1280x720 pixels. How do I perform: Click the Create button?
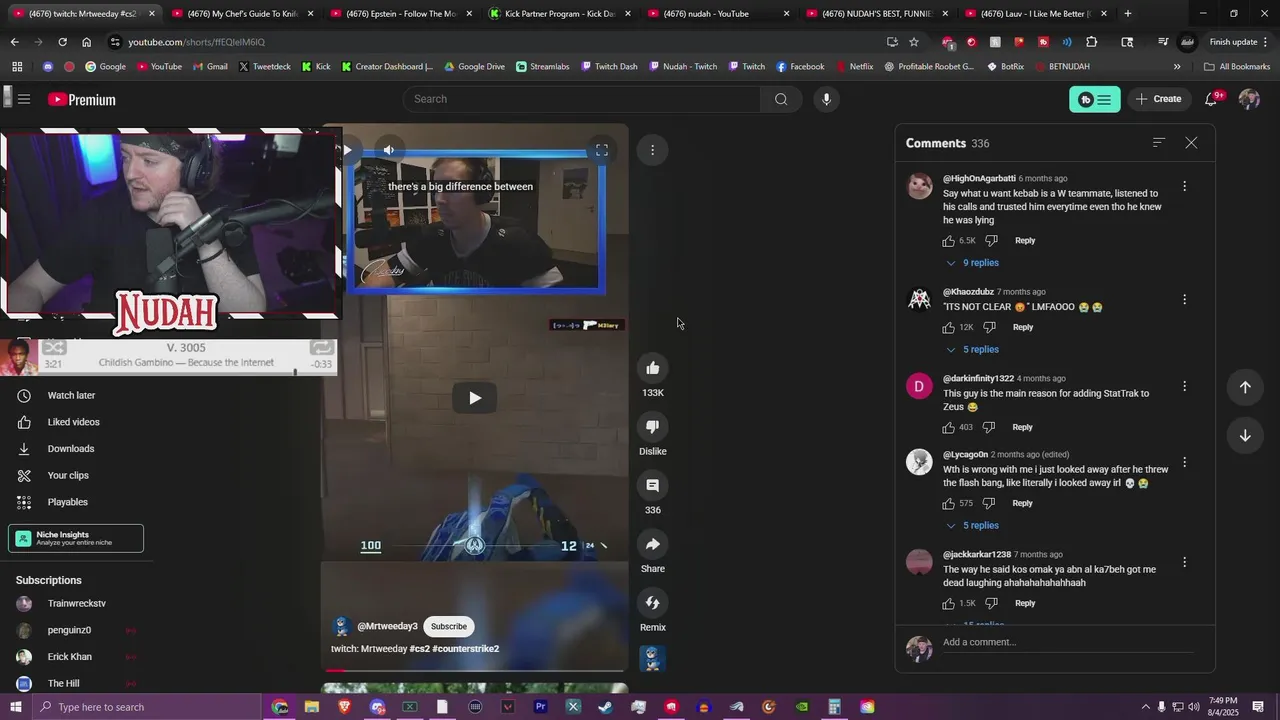[x=1159, y=99]
